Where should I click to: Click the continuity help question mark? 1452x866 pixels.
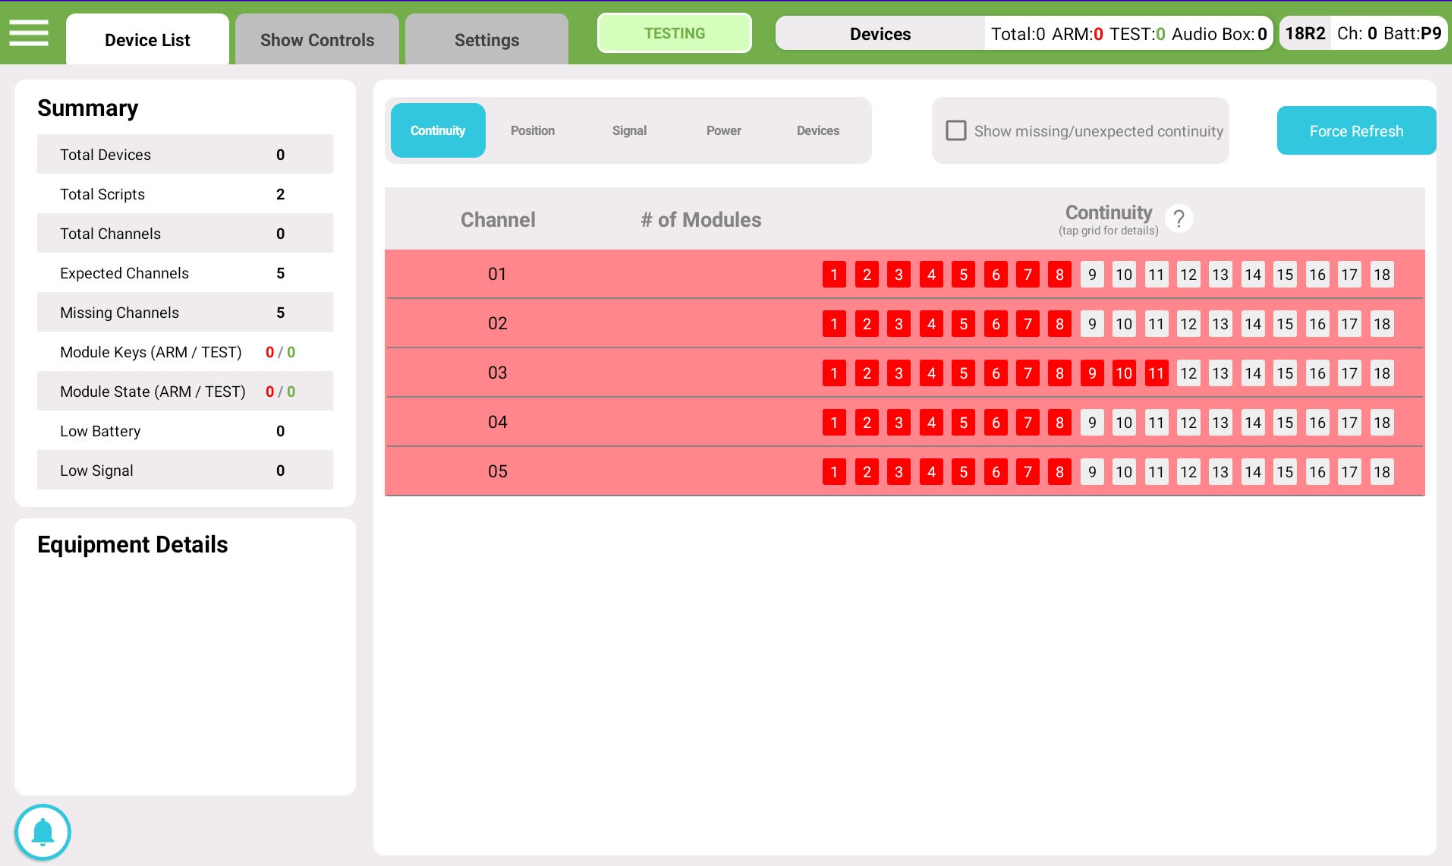pyautogui.click(x=1179, y=219)
